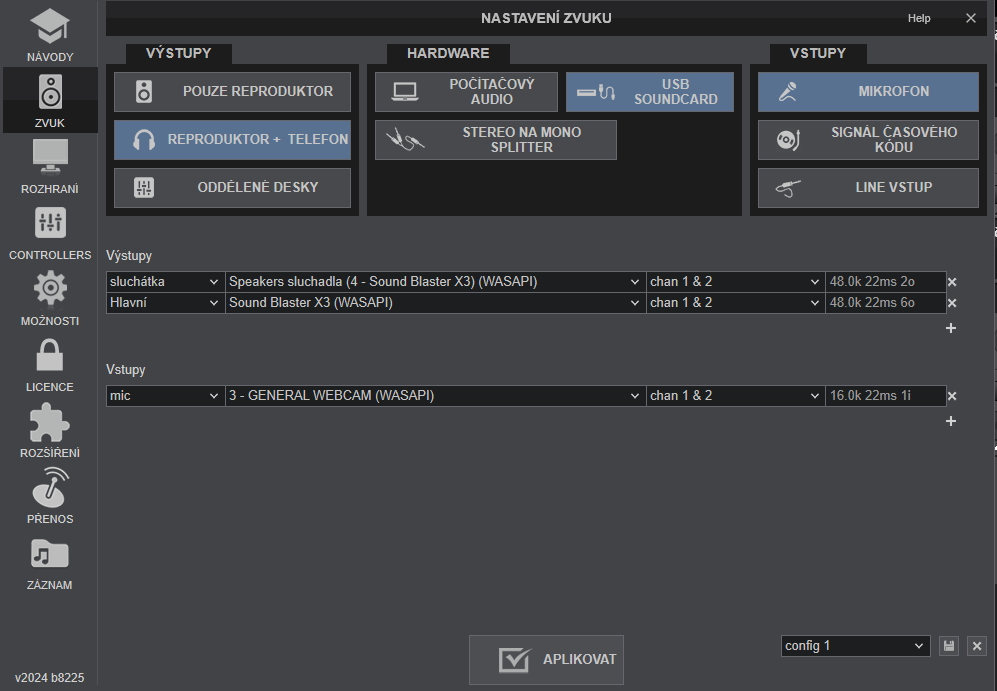Open the Rozhraní interface settings

(x=50, y=166)
